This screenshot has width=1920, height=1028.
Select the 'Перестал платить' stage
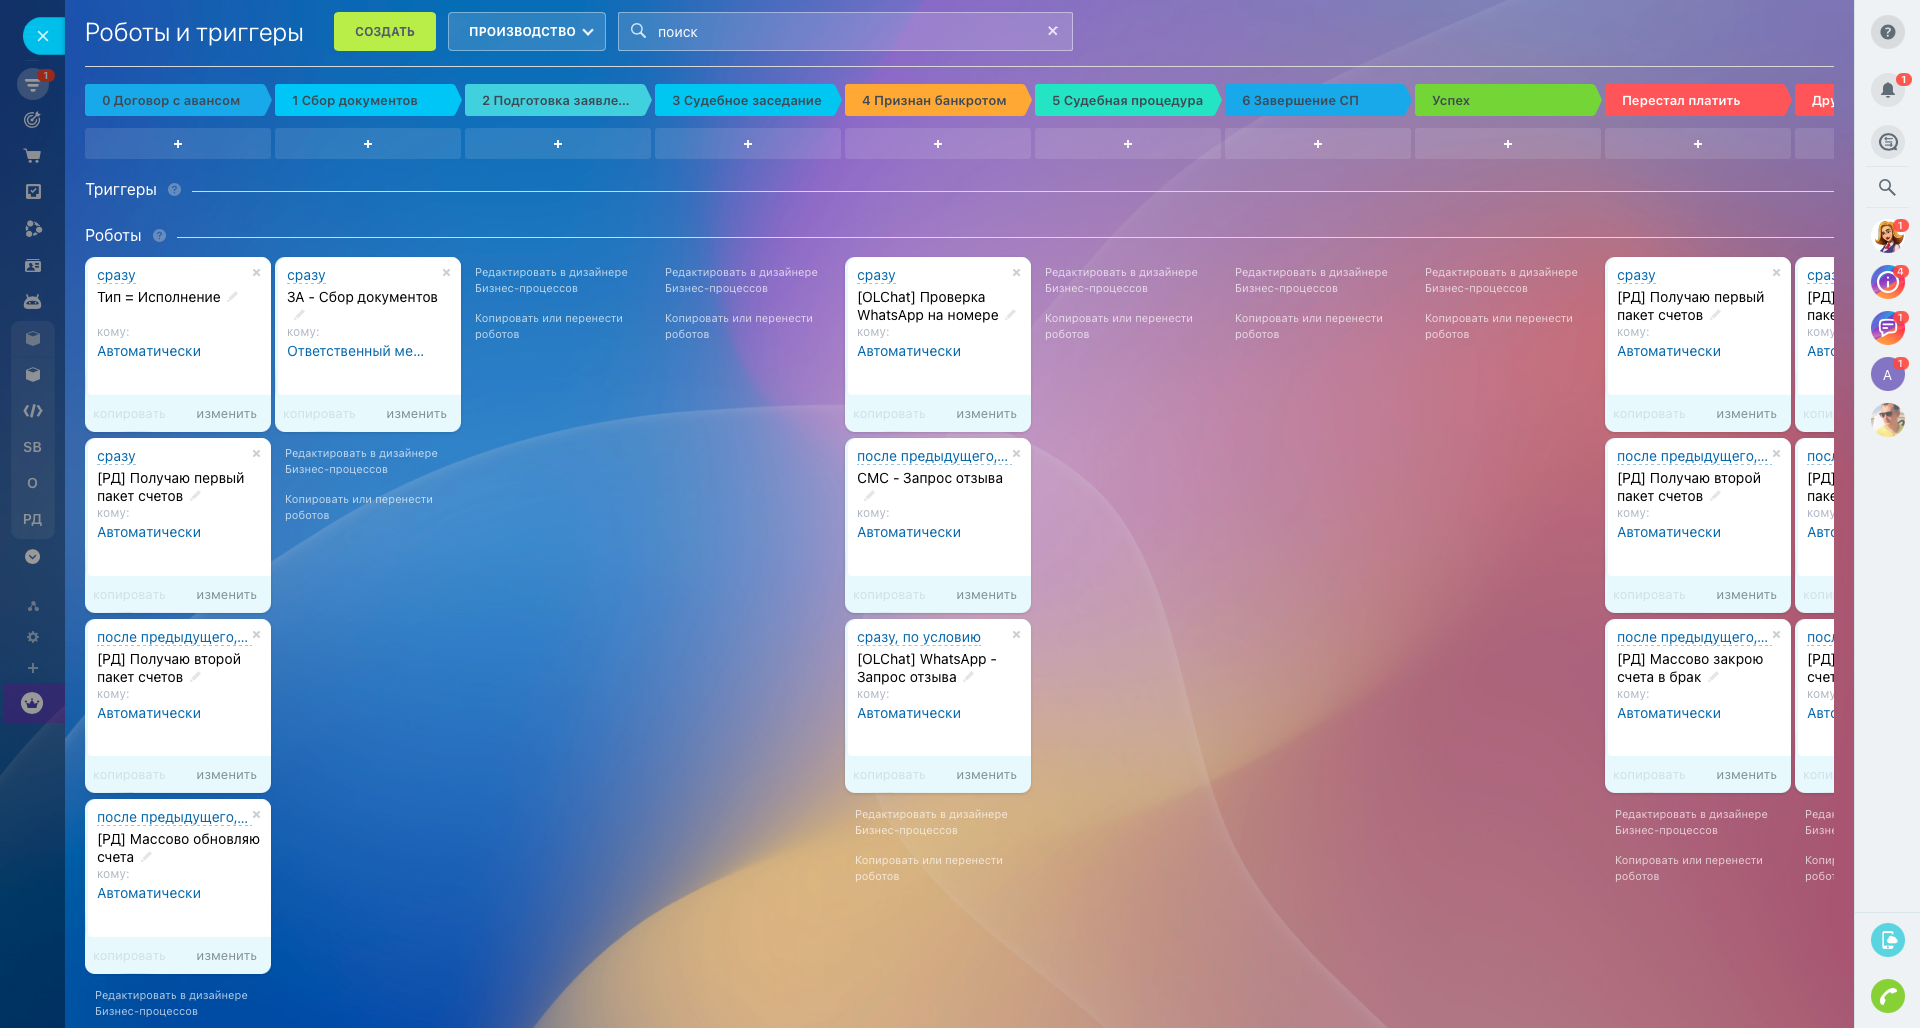click(x=1696, y=100)
